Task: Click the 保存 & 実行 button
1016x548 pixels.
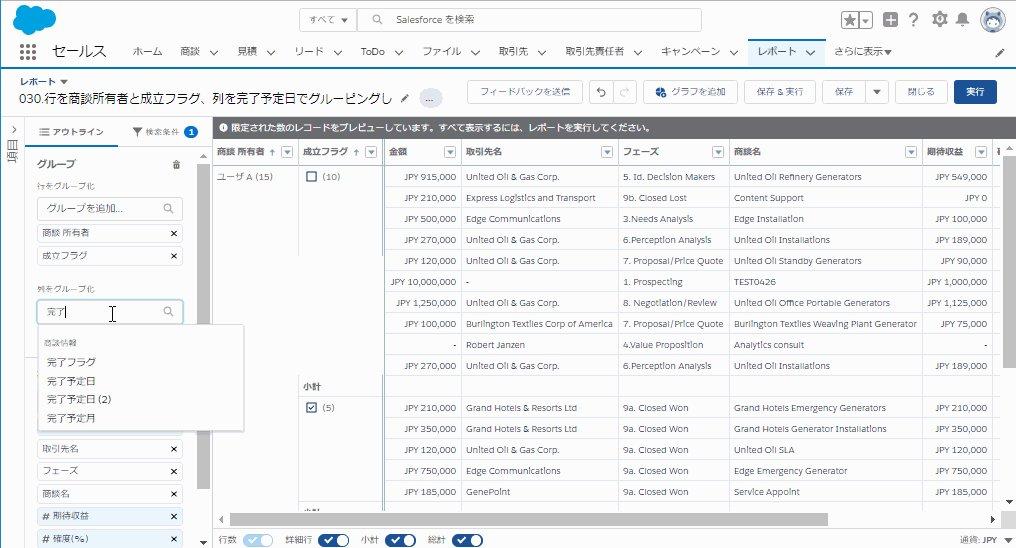Action: pyautogui.click(x=779, y=92)
